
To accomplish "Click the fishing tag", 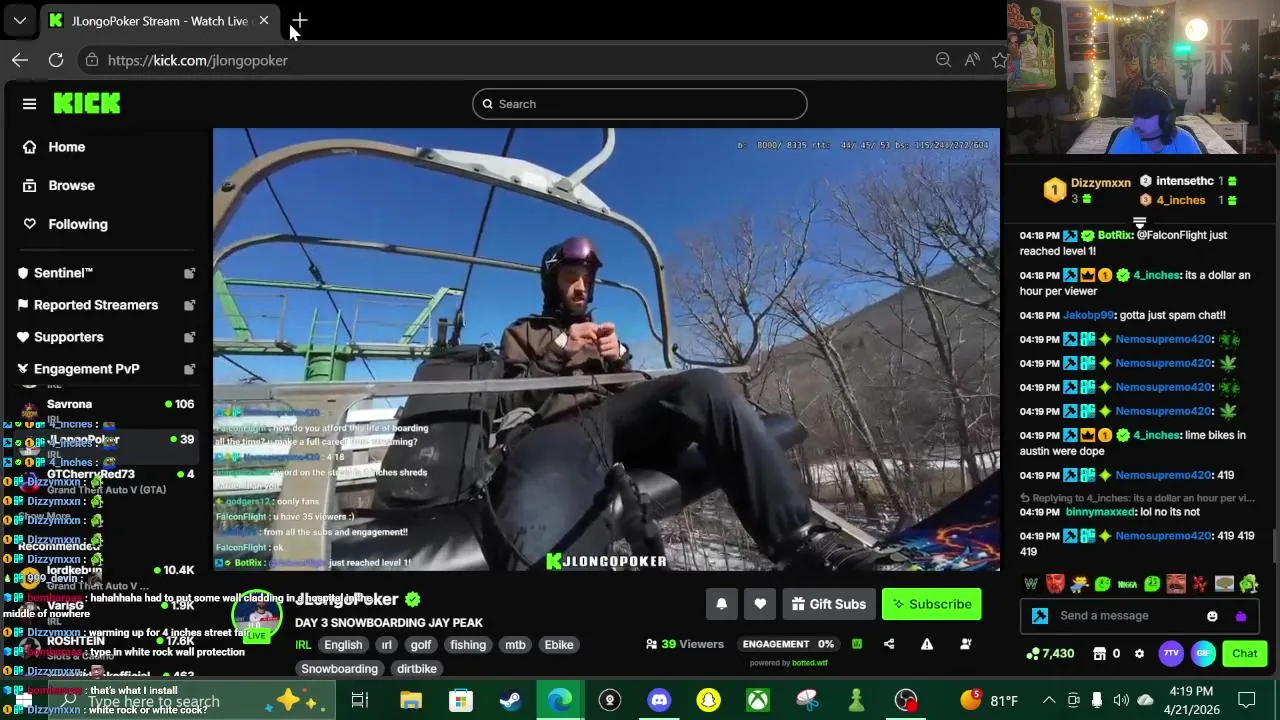I will pos(468,645).
